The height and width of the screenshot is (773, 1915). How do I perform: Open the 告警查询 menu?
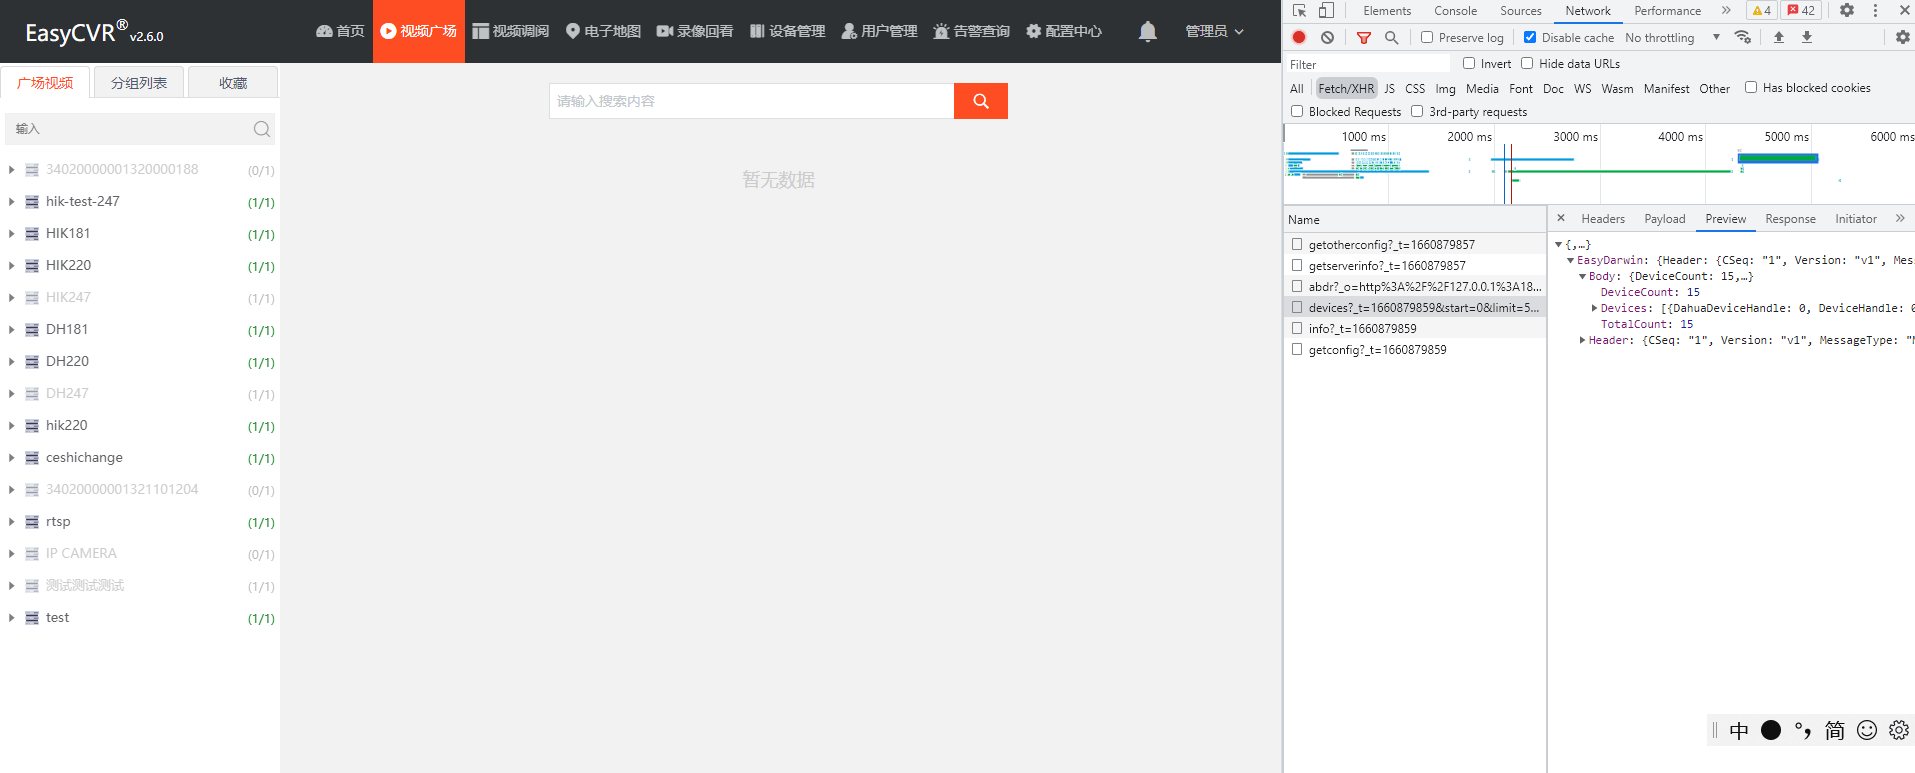click(971, 31)
